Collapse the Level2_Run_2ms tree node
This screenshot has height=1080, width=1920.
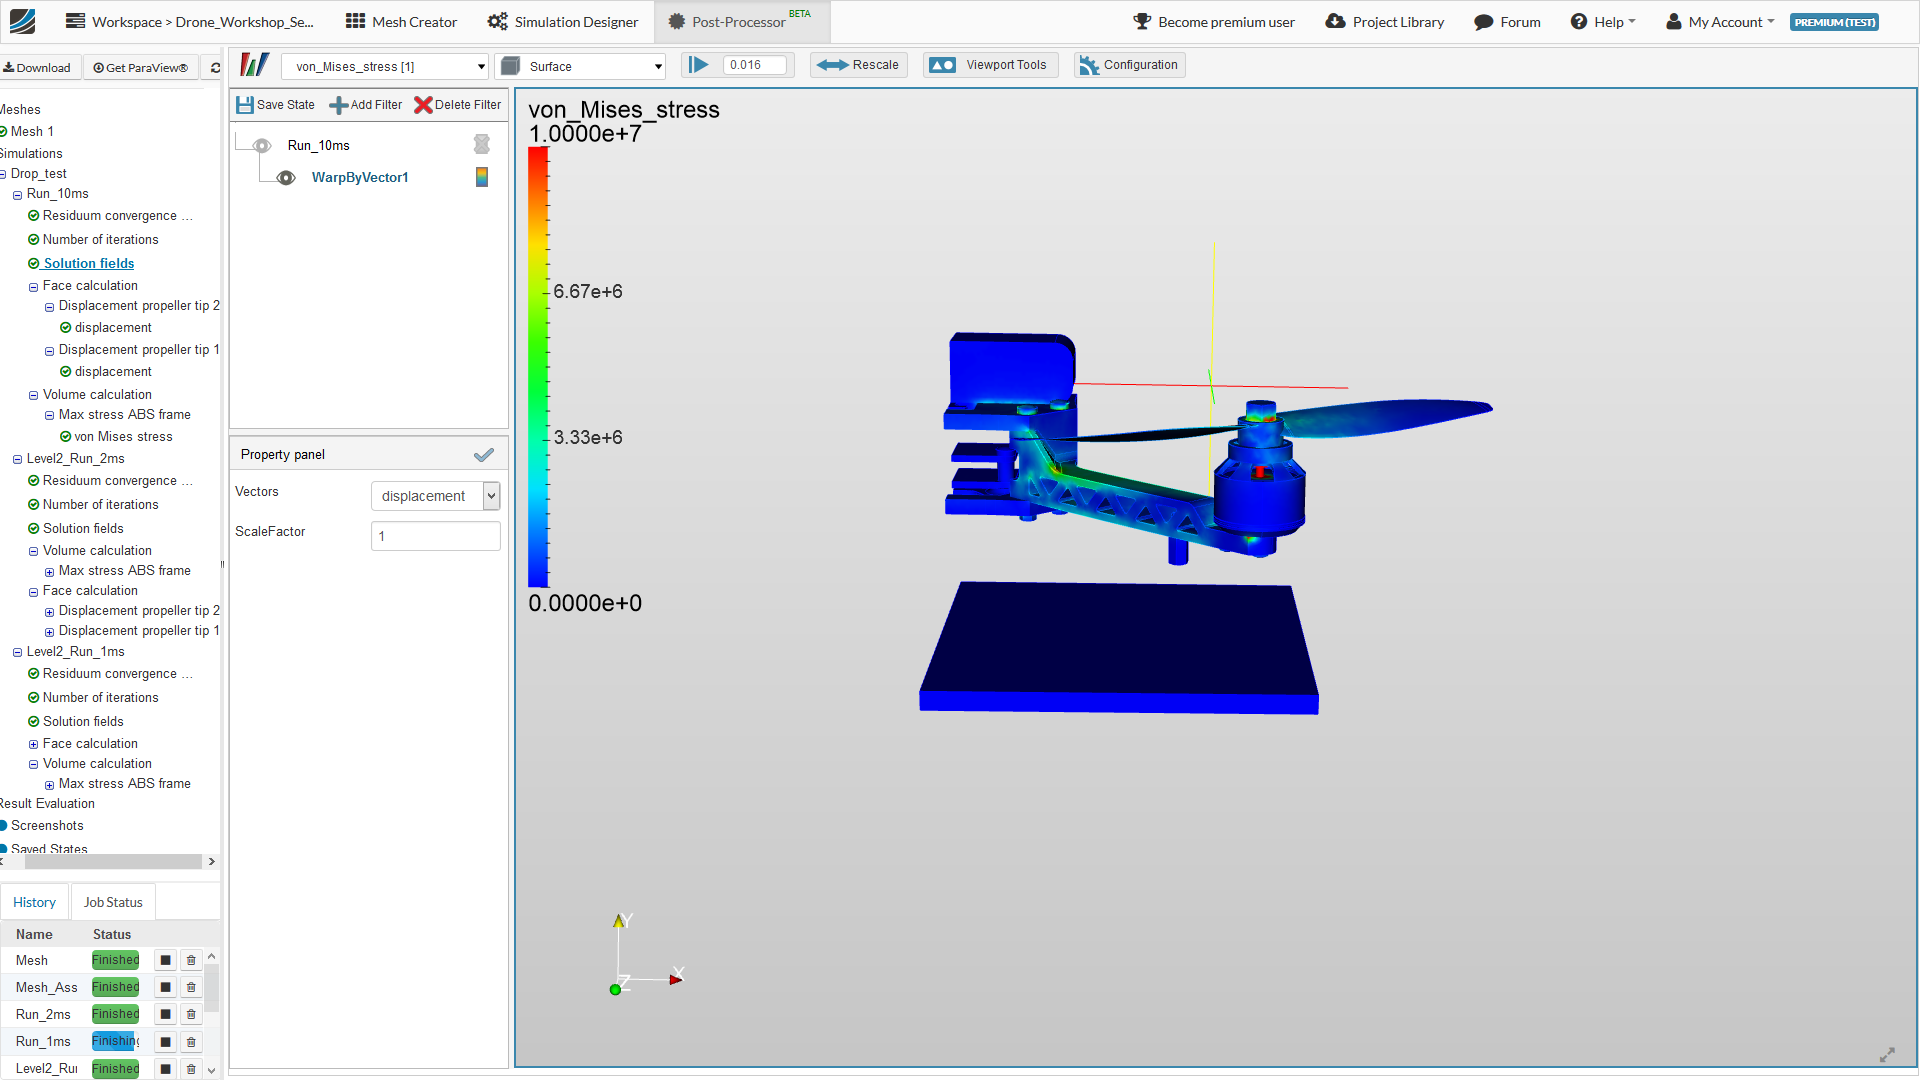[x=17, y=460]
